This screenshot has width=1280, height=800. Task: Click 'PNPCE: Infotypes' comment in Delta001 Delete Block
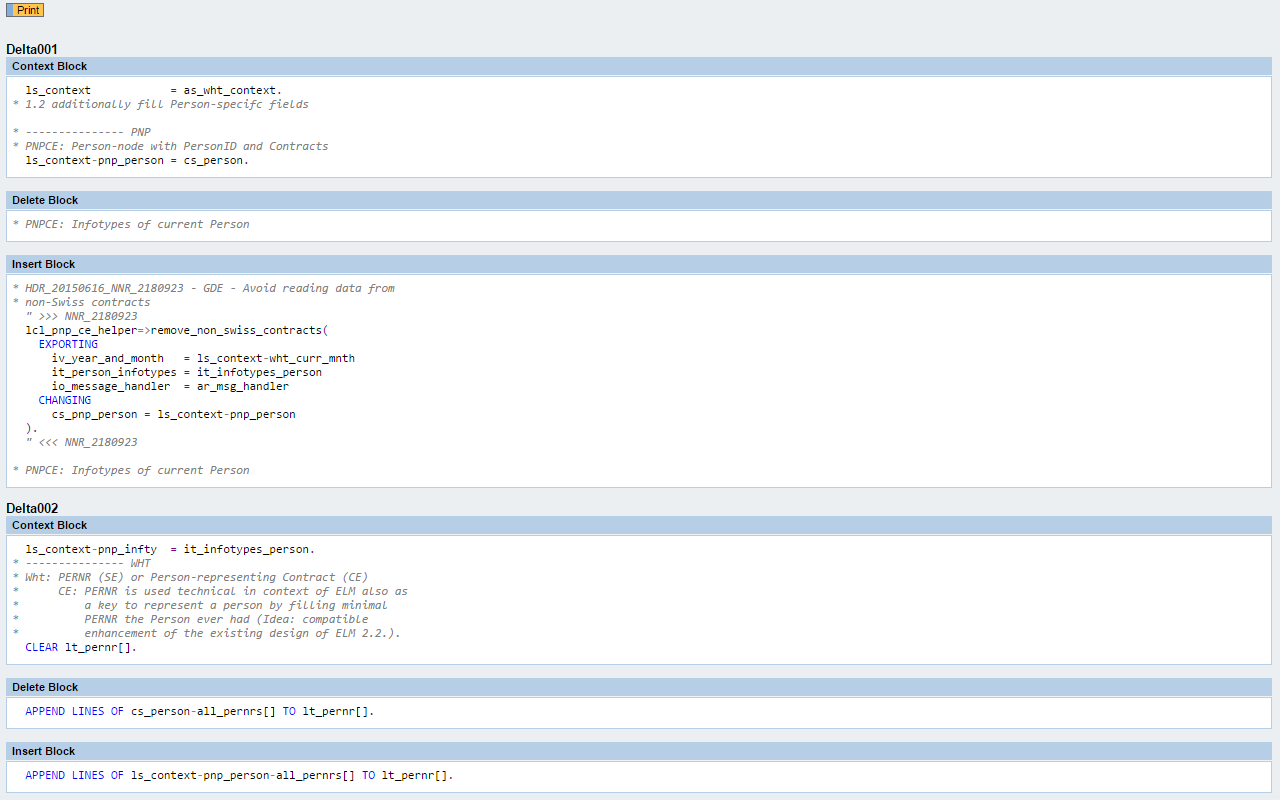[x=131, y=224]
